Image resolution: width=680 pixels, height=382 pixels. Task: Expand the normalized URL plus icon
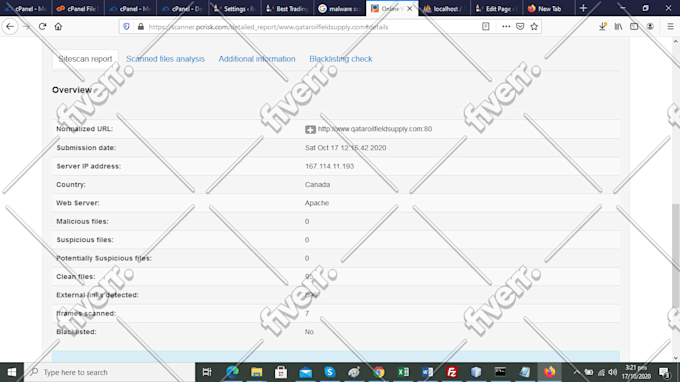click(x=310, y=129)
